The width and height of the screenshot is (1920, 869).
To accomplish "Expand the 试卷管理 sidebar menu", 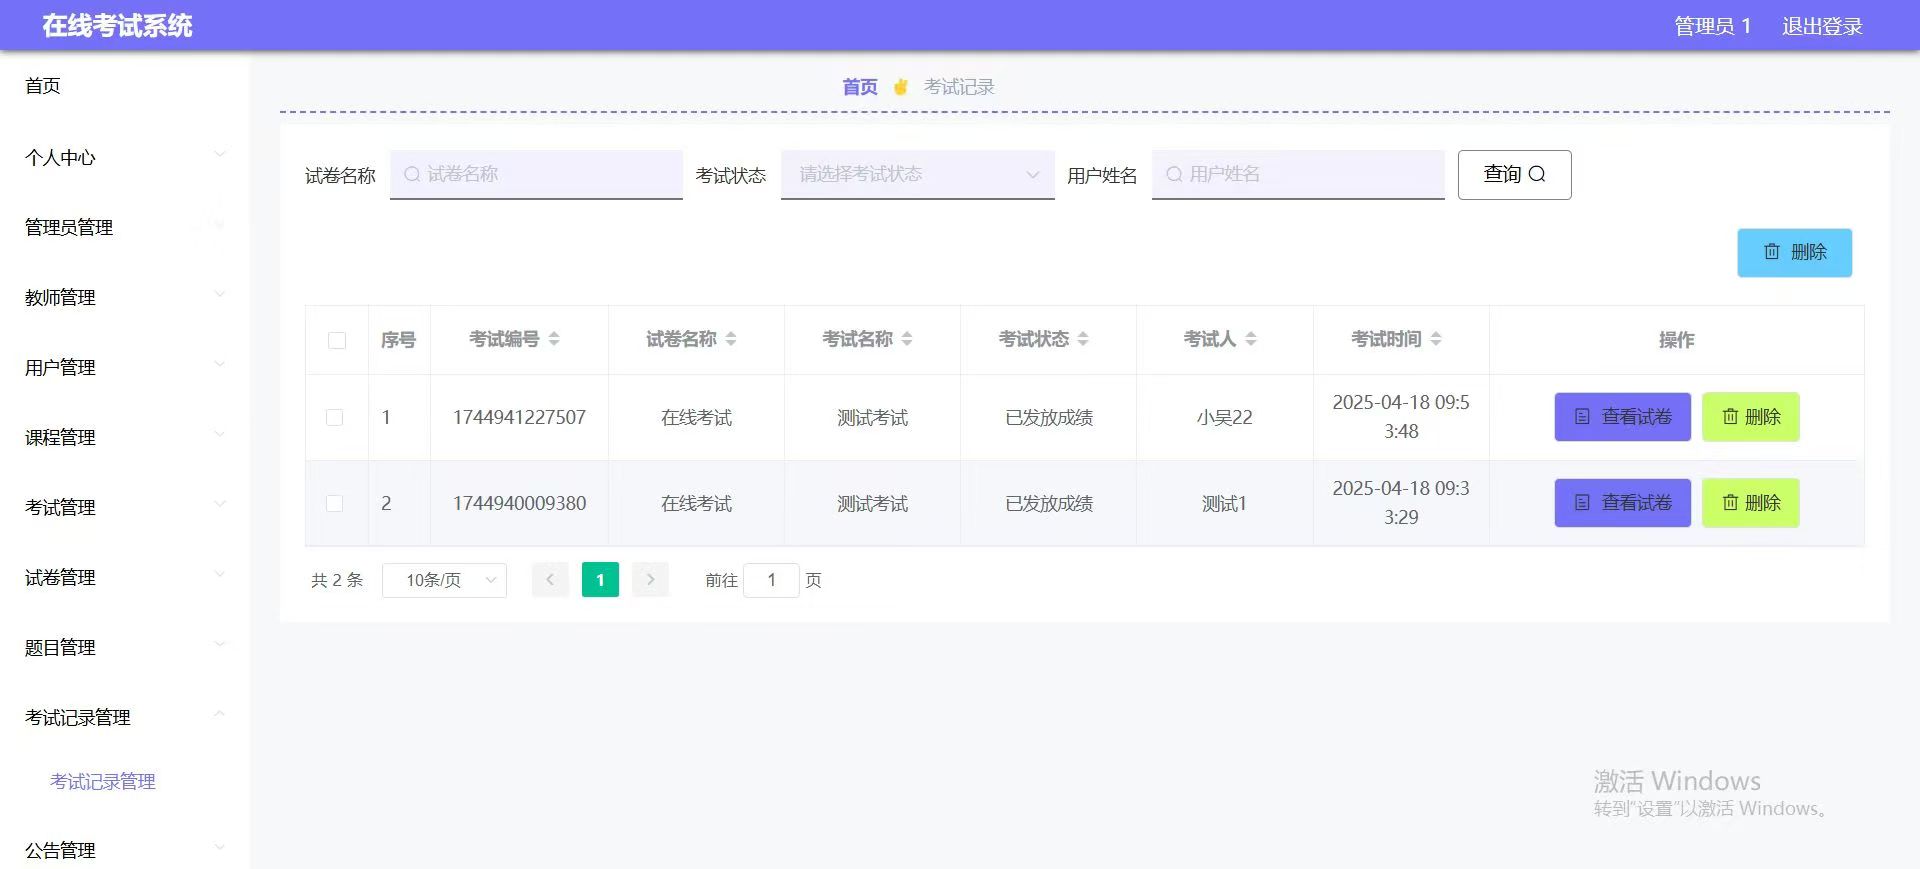I will pos(124,577).
